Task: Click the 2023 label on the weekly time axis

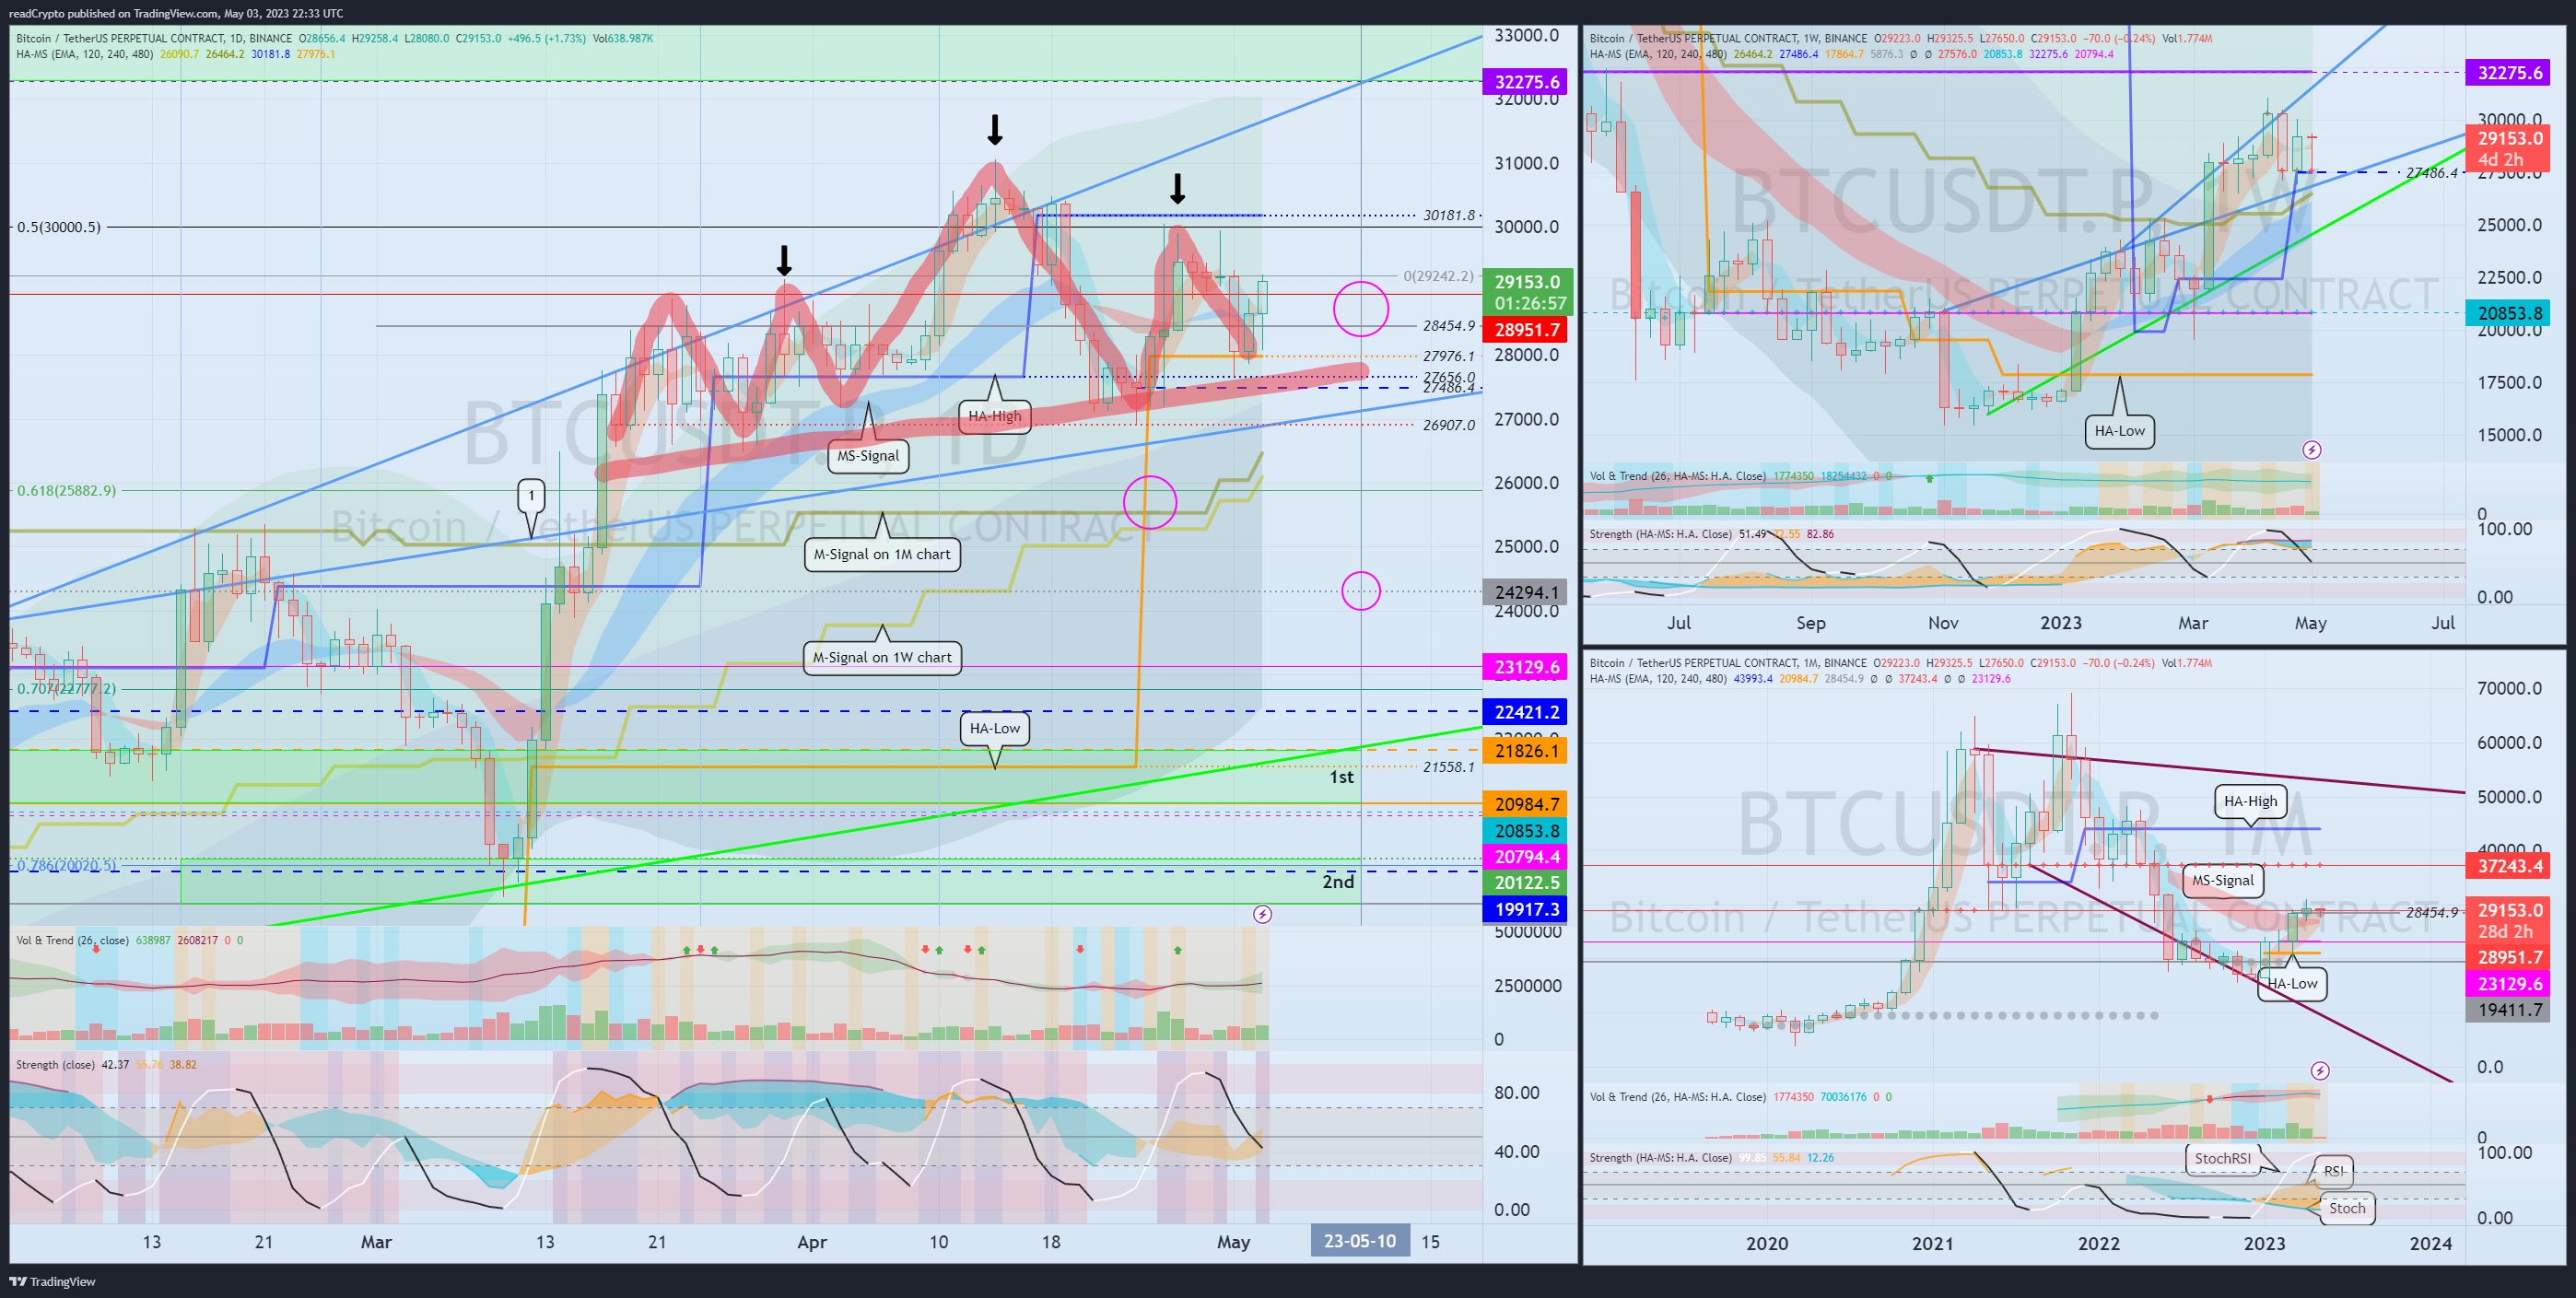Action: pyautogui.click(x=2061, y=623)
